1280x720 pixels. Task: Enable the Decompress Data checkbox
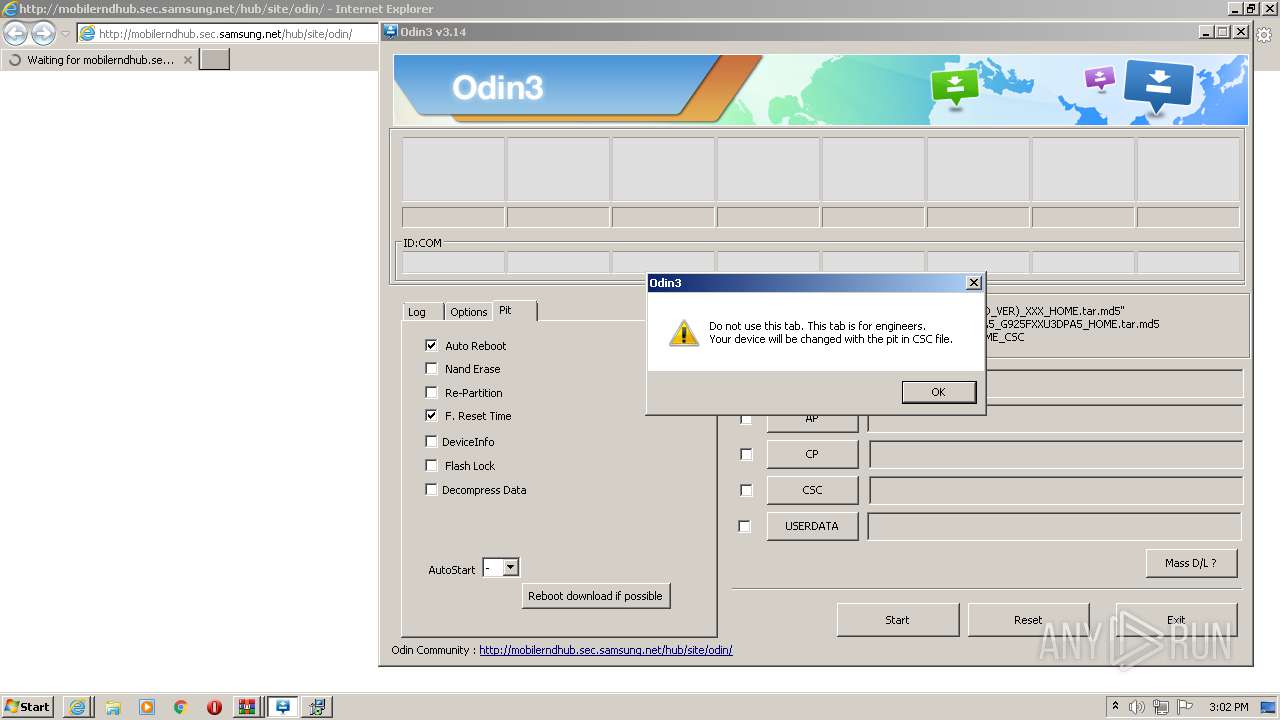click(431, 489)
